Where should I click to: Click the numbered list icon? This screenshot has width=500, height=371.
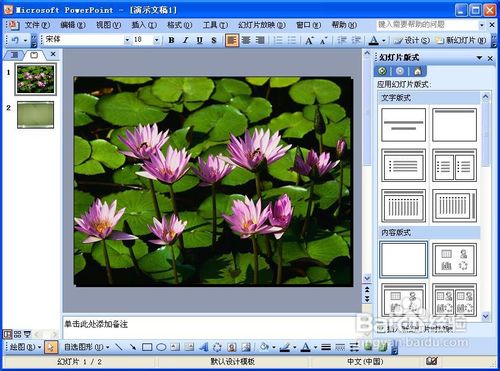[x=278, y=40]
